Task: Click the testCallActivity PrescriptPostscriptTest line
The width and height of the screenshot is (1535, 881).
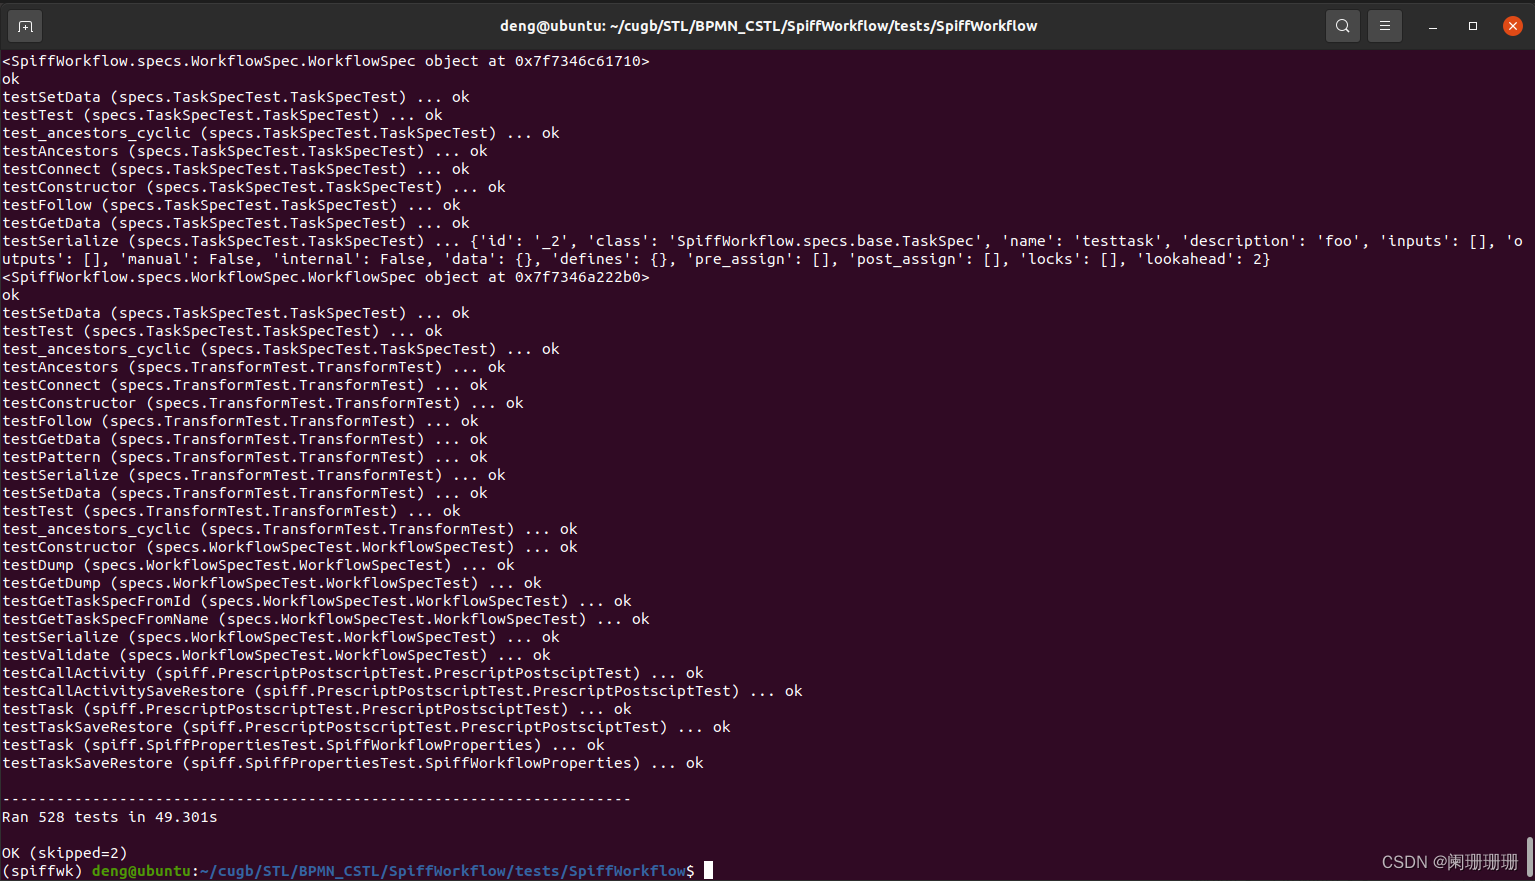Action: coord(350,672)
